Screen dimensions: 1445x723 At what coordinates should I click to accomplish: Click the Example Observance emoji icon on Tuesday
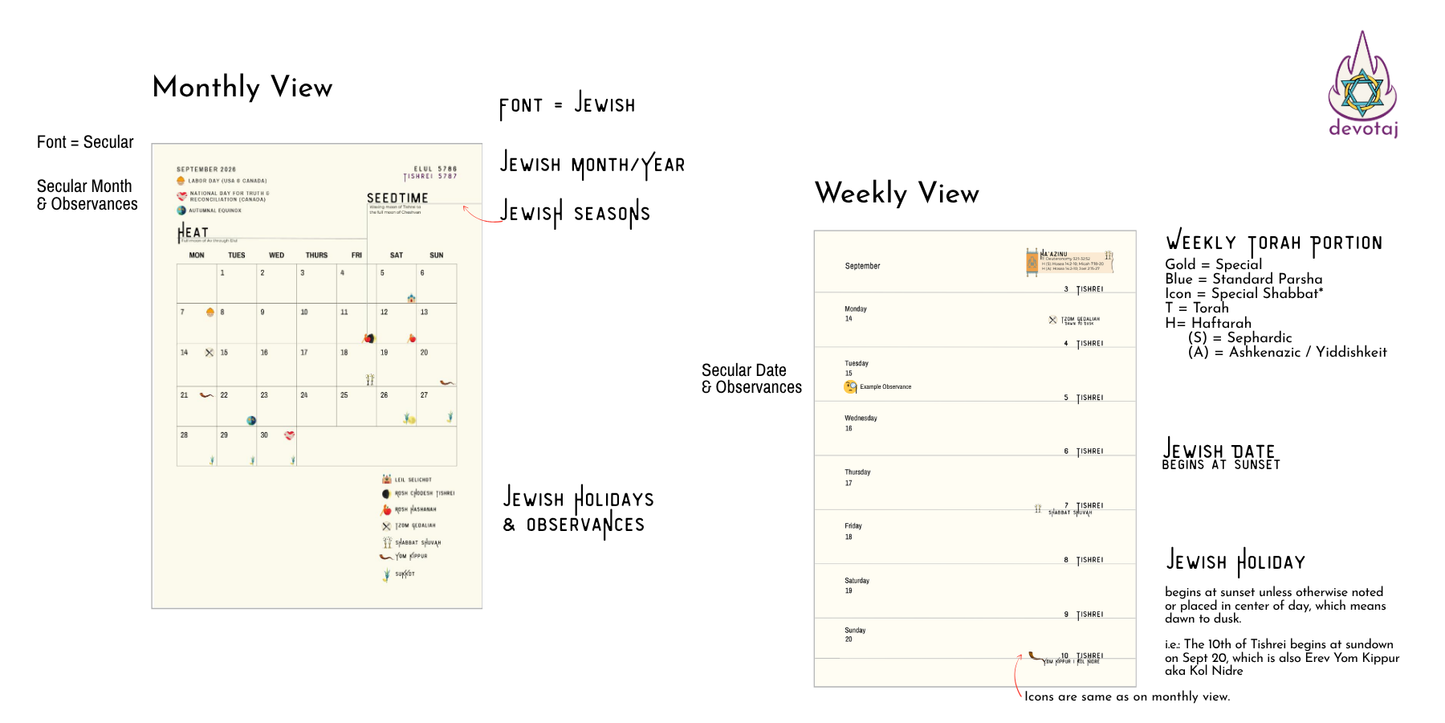coord(850,387)
